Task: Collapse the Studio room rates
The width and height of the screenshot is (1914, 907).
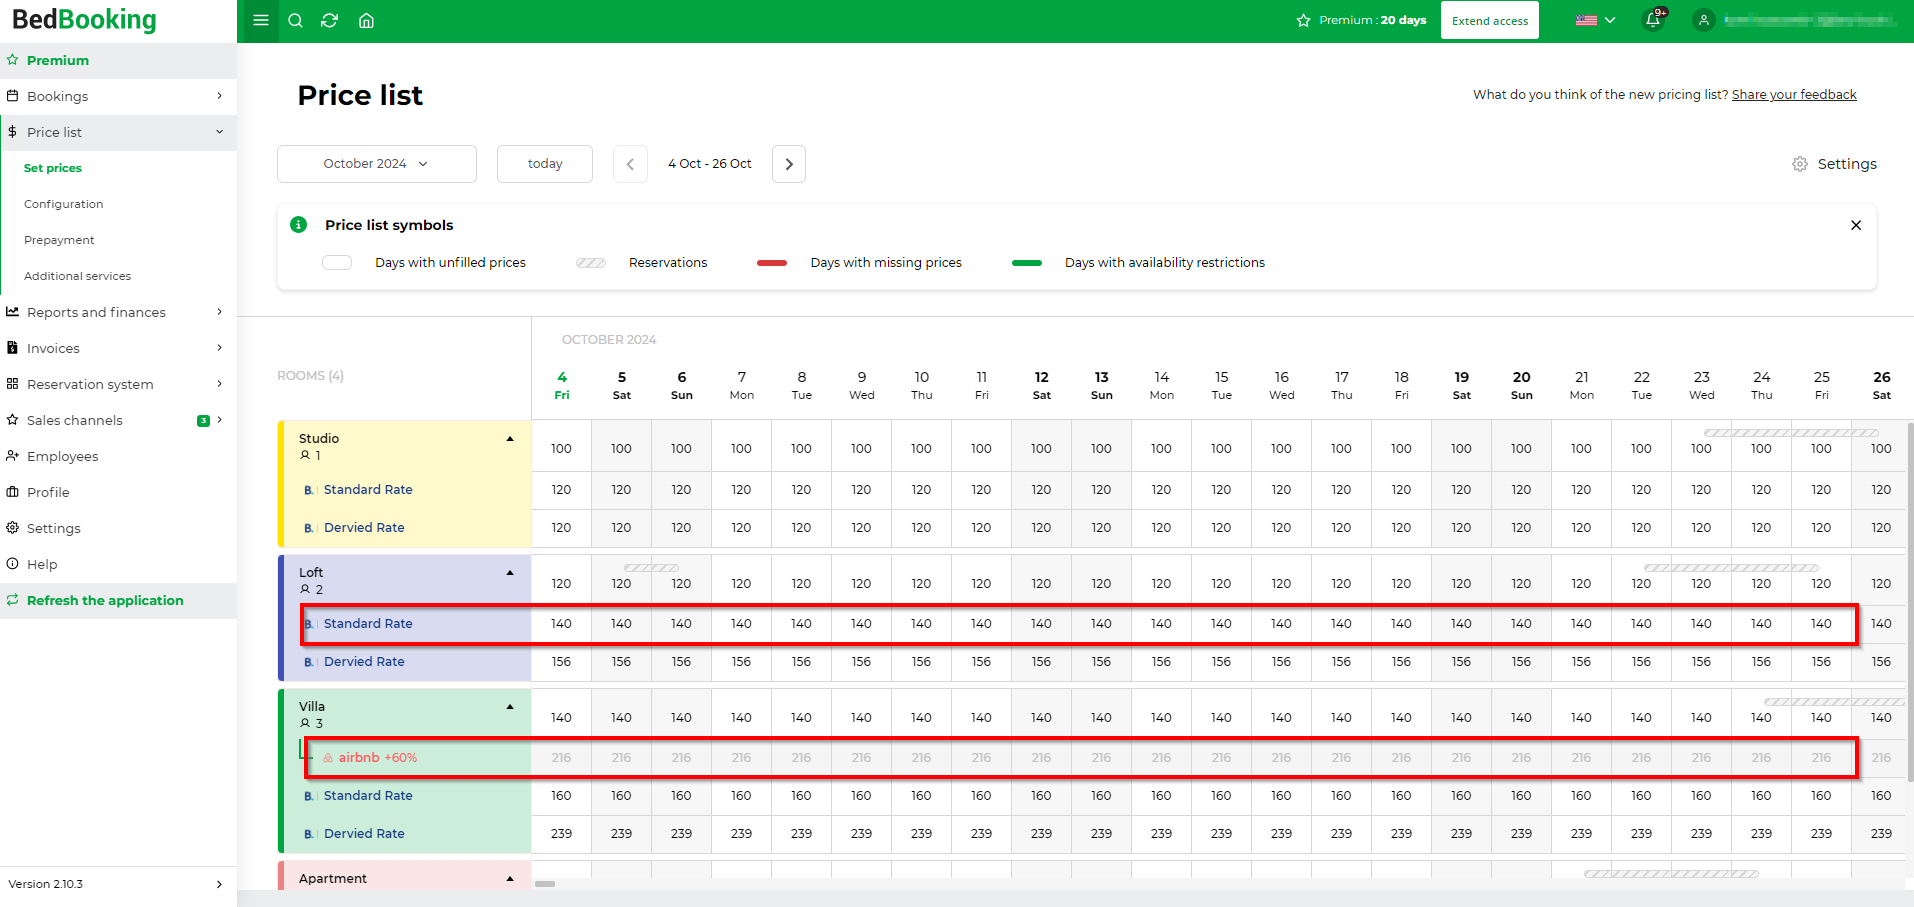Action: [510, 439]
